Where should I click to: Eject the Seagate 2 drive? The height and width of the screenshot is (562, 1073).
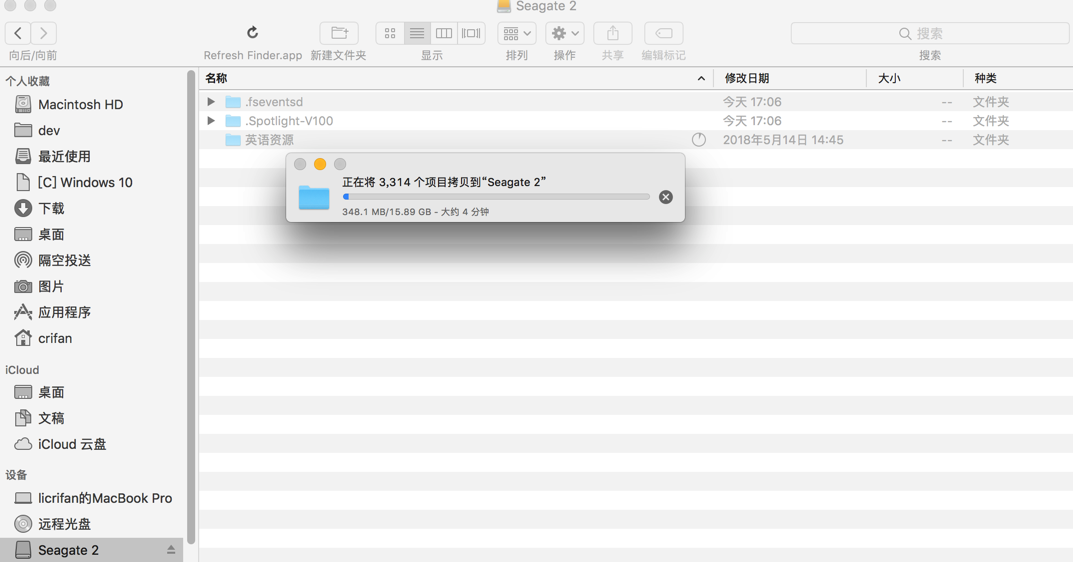[x=170, y=550]
